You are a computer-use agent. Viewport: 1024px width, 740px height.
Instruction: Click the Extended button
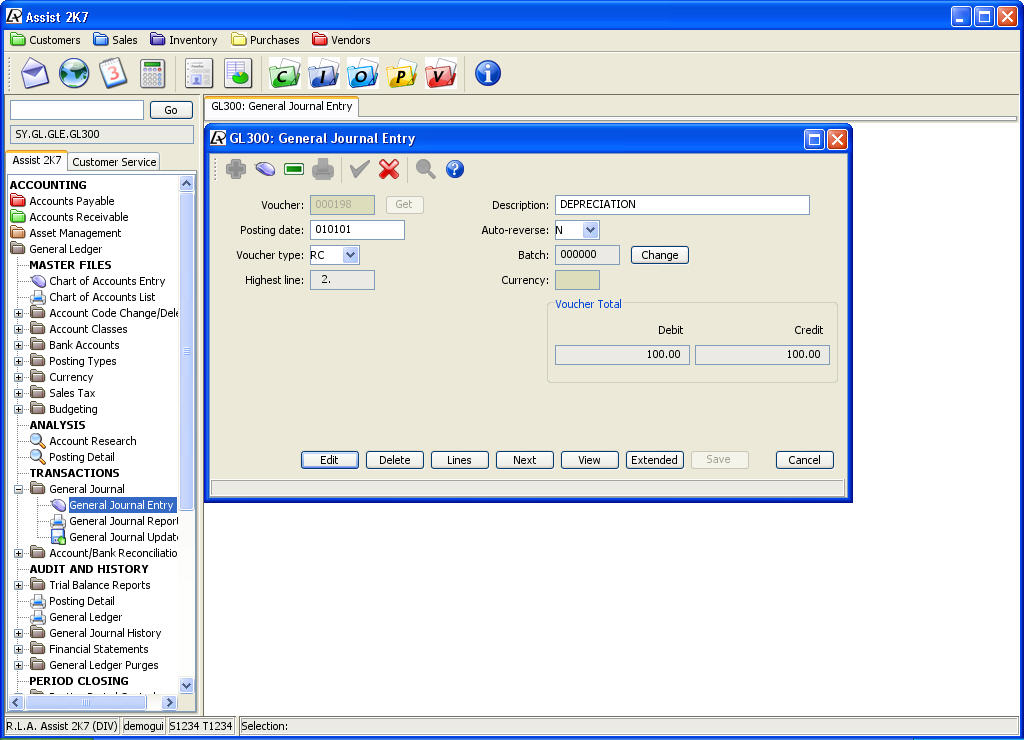click(x=654, y=460)
